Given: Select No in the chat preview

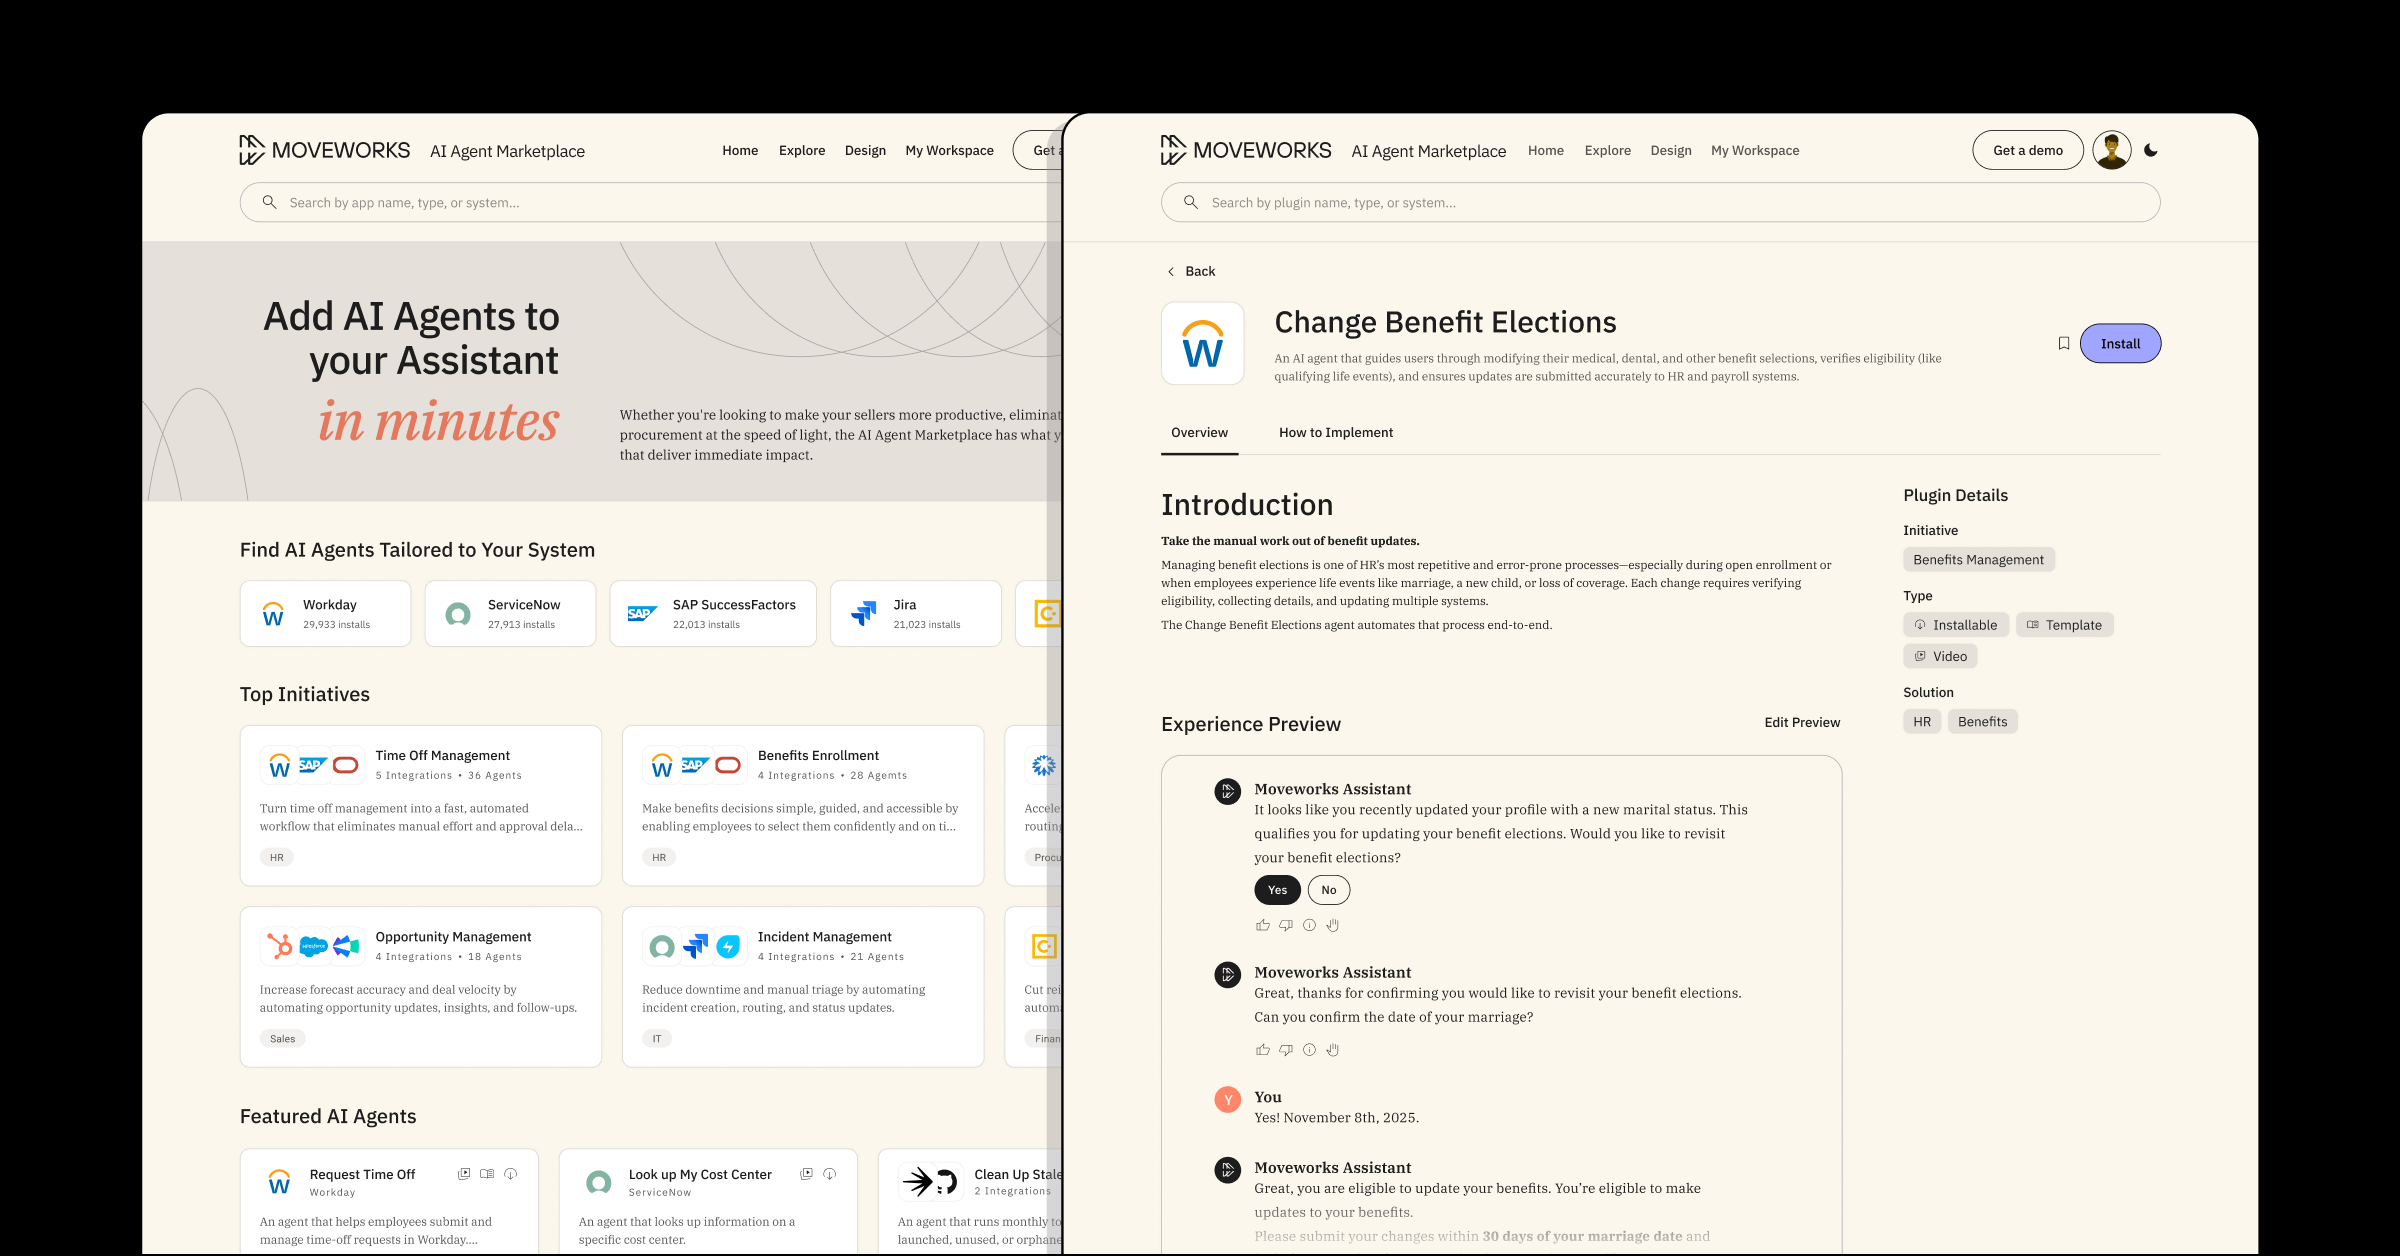Looking at the screenshot, I should (x=1328, y=890).
